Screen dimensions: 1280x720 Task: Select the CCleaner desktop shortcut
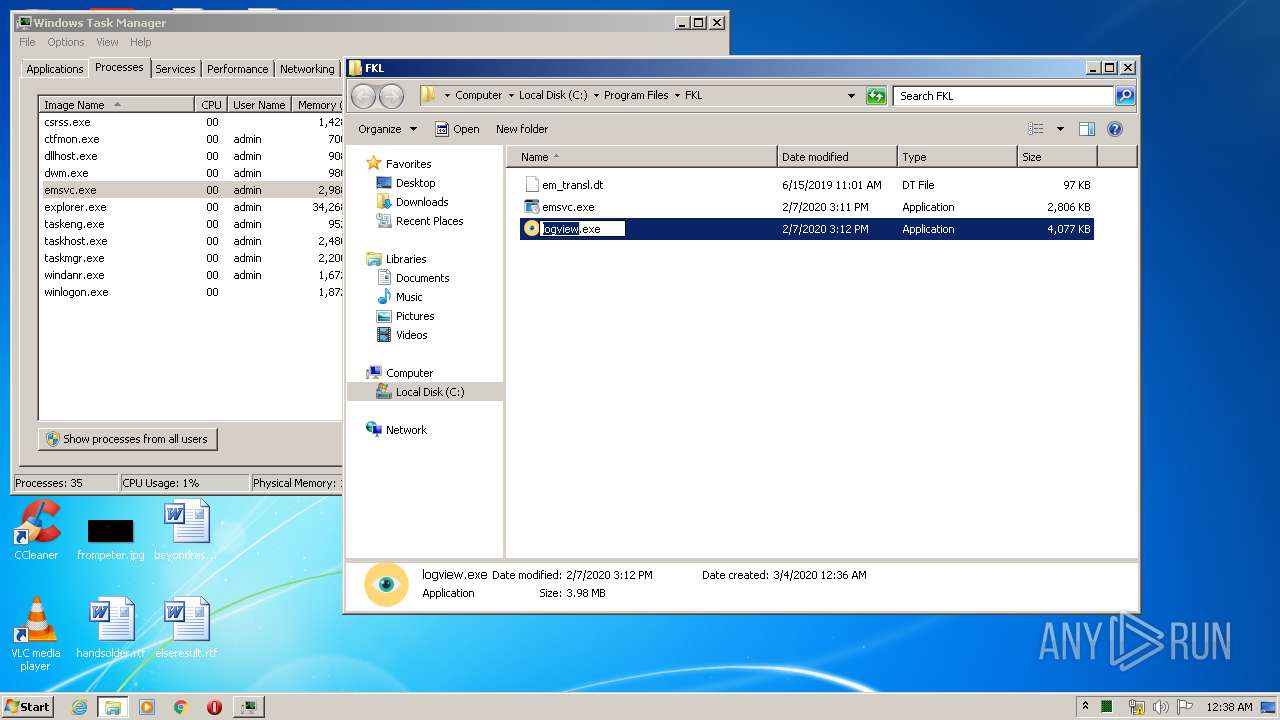tap(36, 531)
